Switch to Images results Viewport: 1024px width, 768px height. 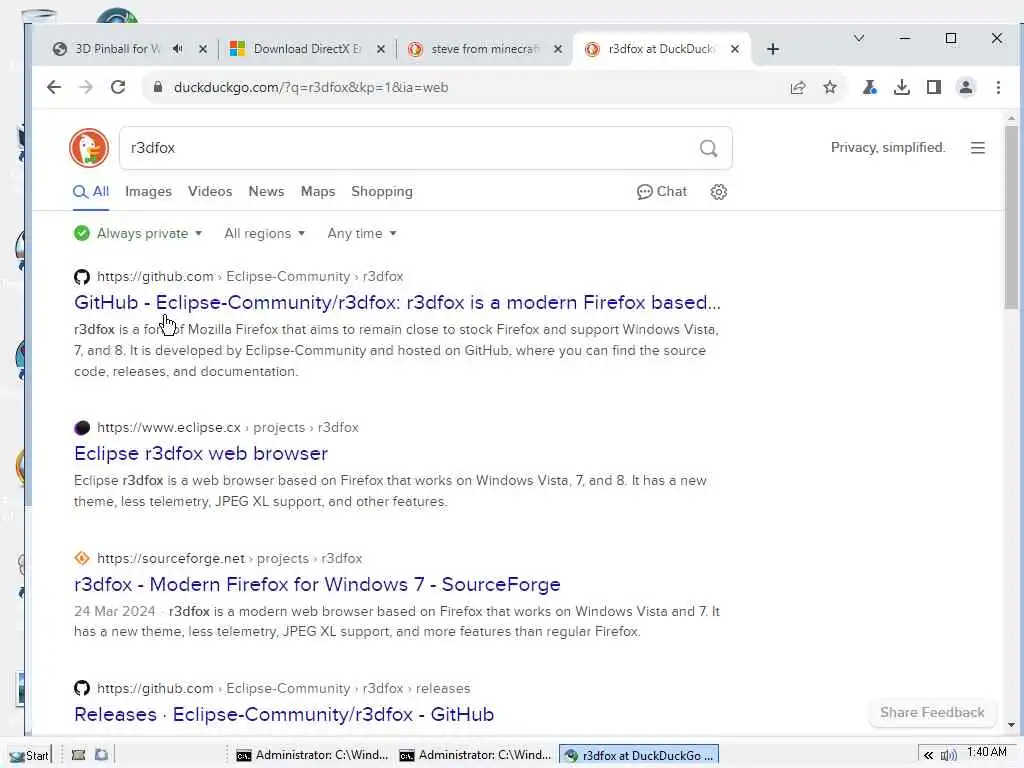[x=148, y=191]
